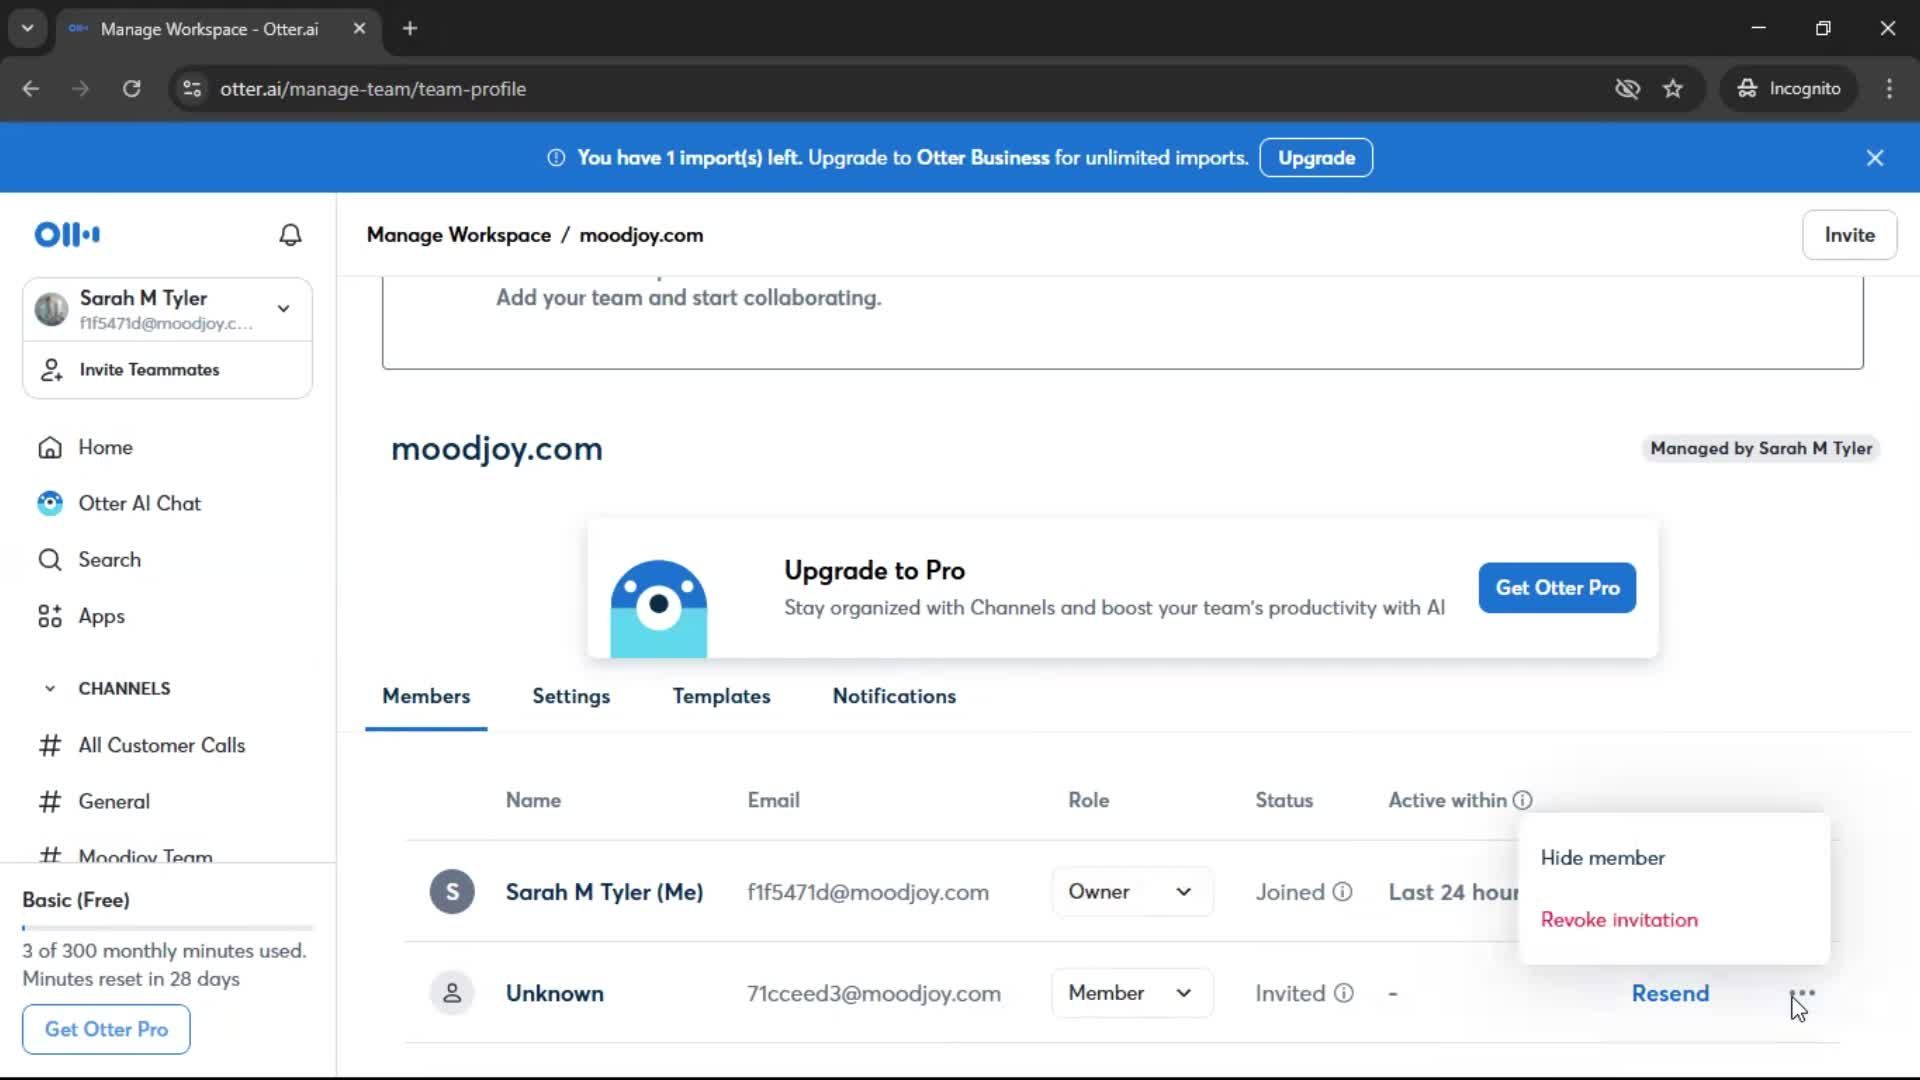Click the Role column header
The height and width of the screenshot is (1080, 1920).
[1088, 800]
